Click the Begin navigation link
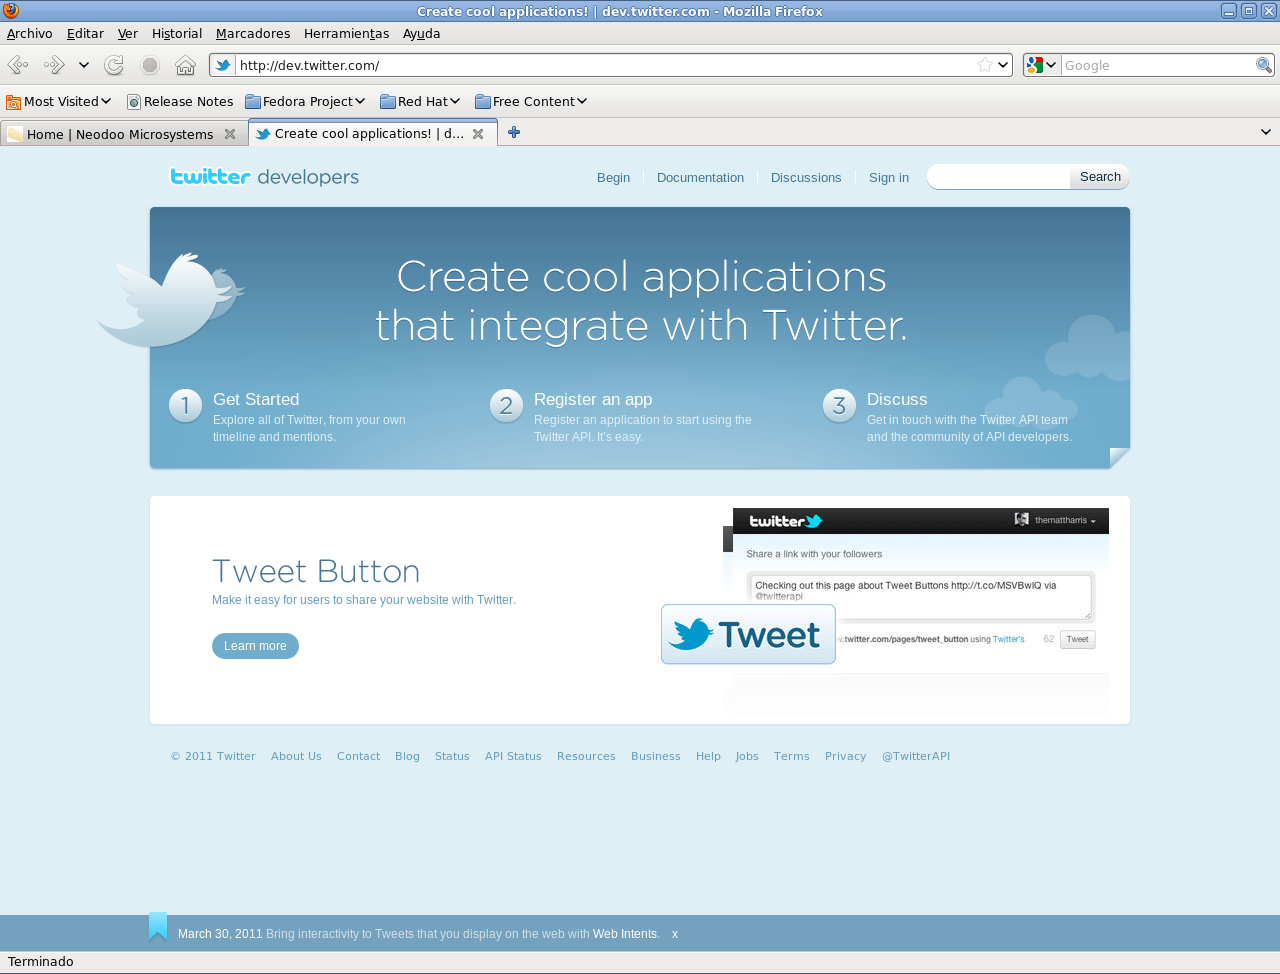This screenshot has height=974, width=1280. (613, 177)
